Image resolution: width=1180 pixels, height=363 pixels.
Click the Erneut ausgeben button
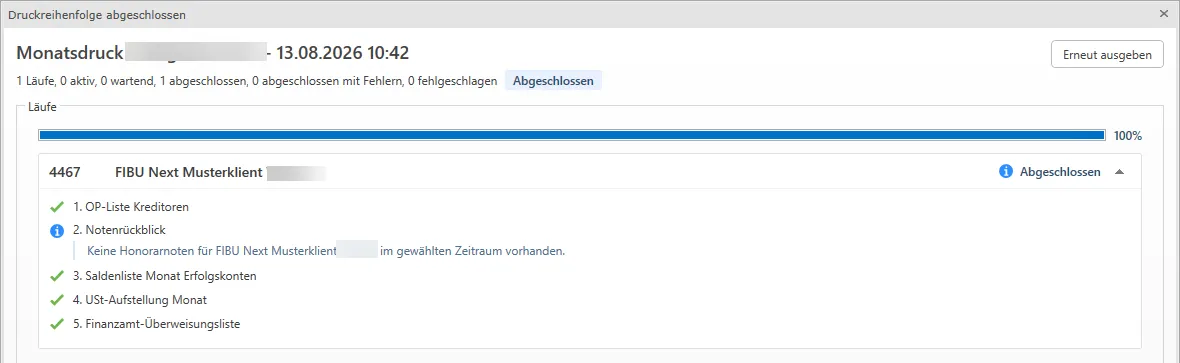(x=1107, y=55)
